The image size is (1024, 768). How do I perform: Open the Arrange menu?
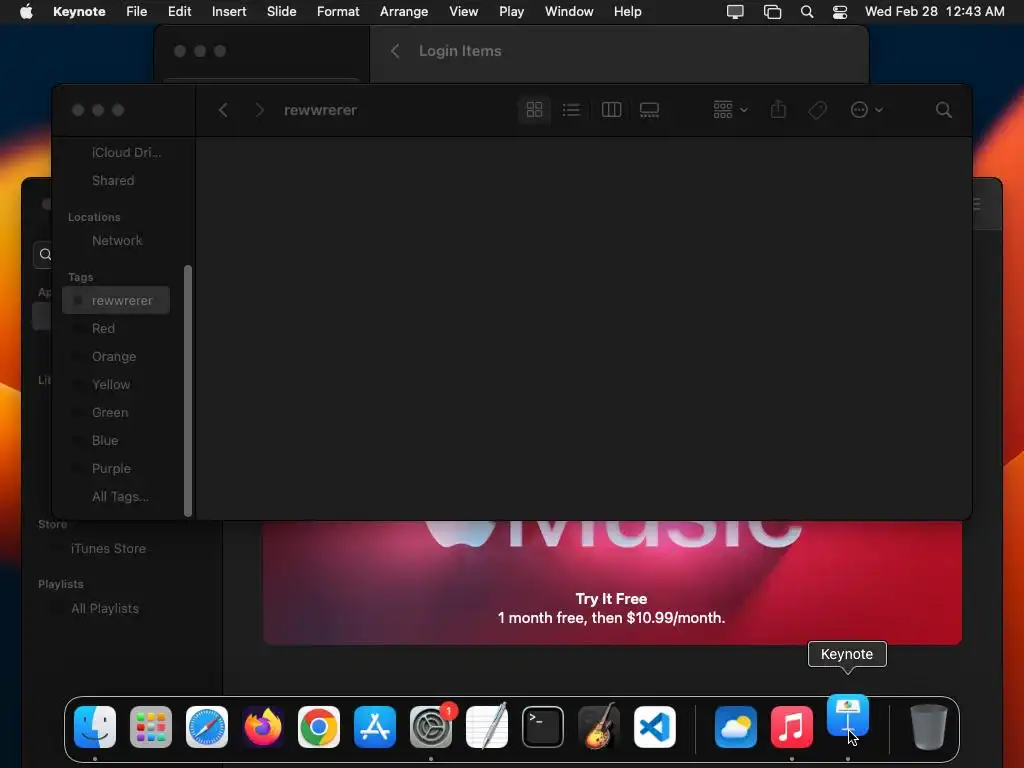pos(404,12)
